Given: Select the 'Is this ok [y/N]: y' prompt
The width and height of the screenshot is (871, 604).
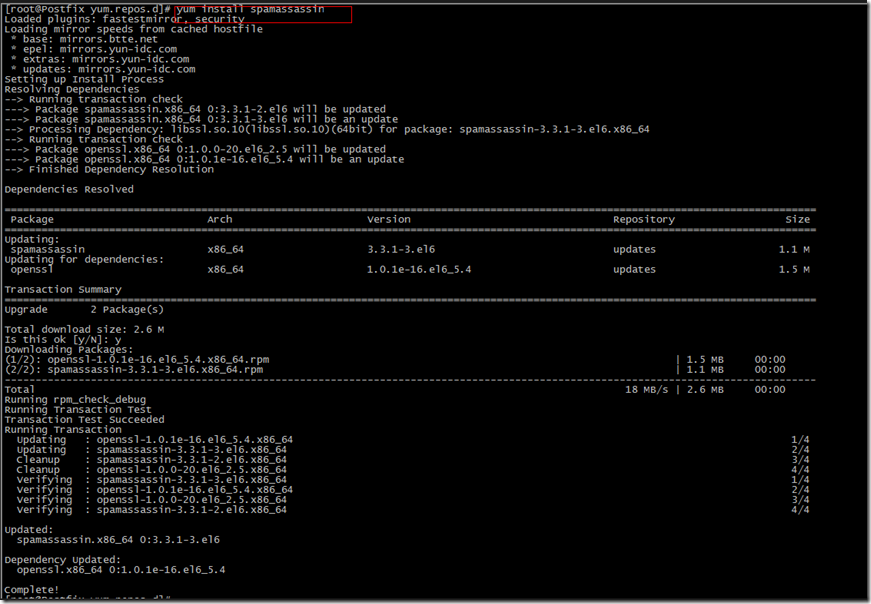Looking at the screenshot, I should 63,339.
